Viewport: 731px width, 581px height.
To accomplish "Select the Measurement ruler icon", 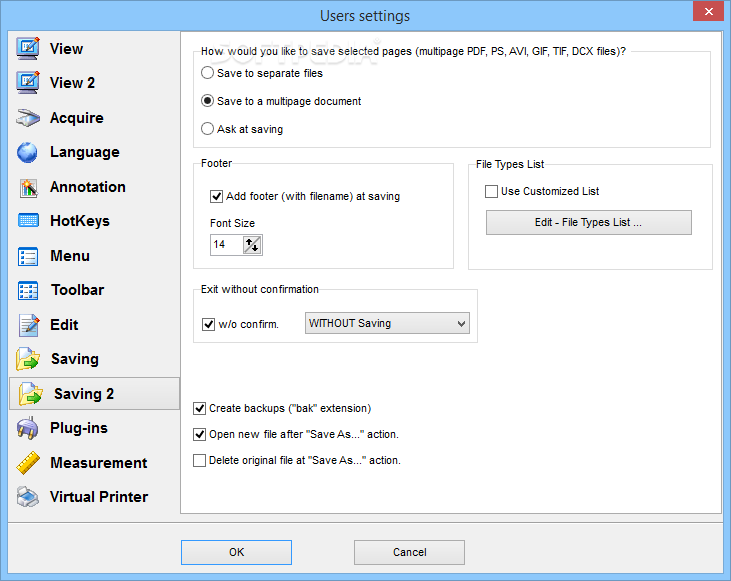I will (28, 463).
